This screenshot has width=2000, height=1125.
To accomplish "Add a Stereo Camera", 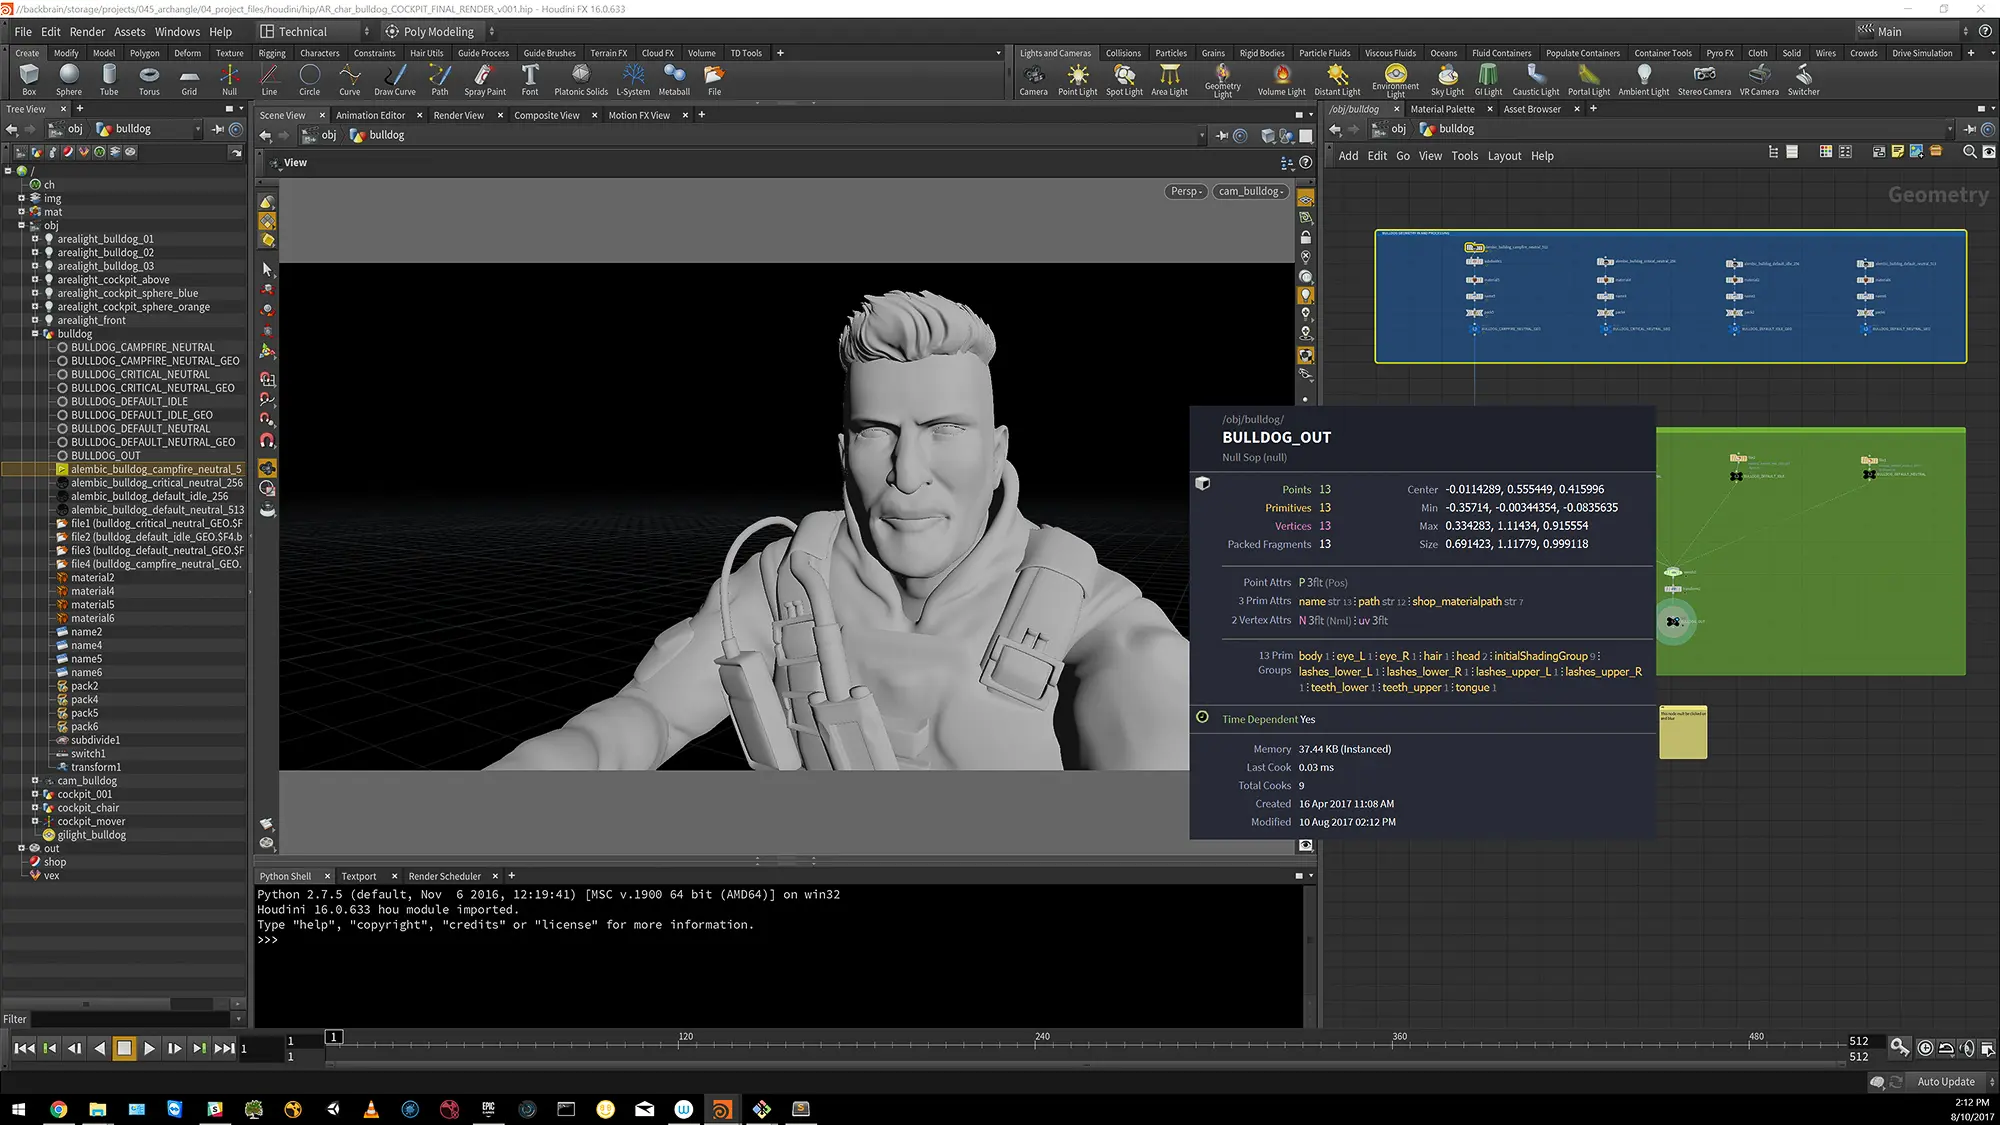I will 1704,79.
